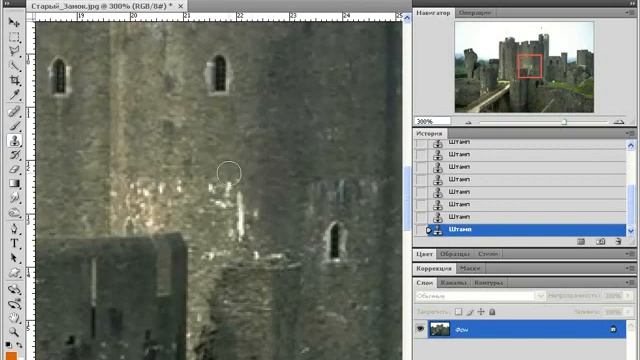Click the History panel scroll down arrow
Image resolution: width=640 pixels, height=360 pixels.
pos(631,231)
